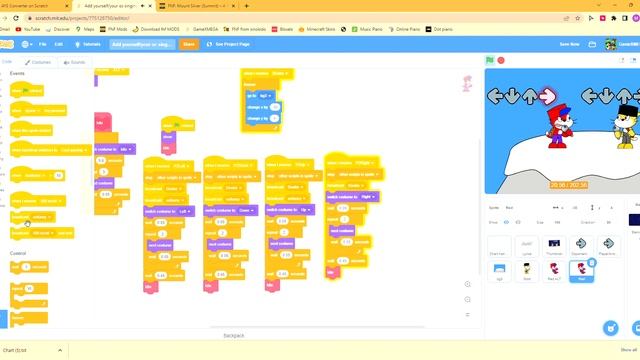Select the Opponent arrow sprite
Viewport: 640px width, 360px height.
(x=581, y=246)
